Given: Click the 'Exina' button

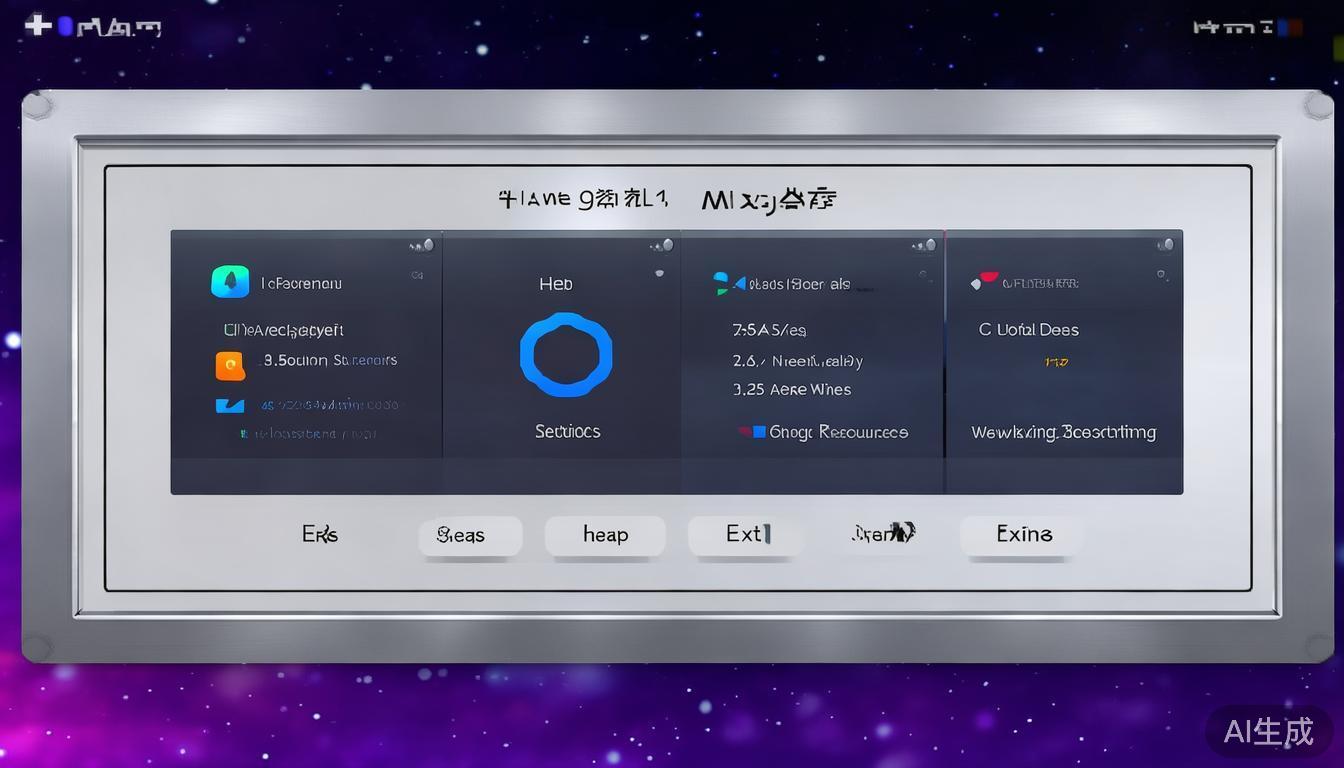Looking at the screenshot, I should 1023,534.
